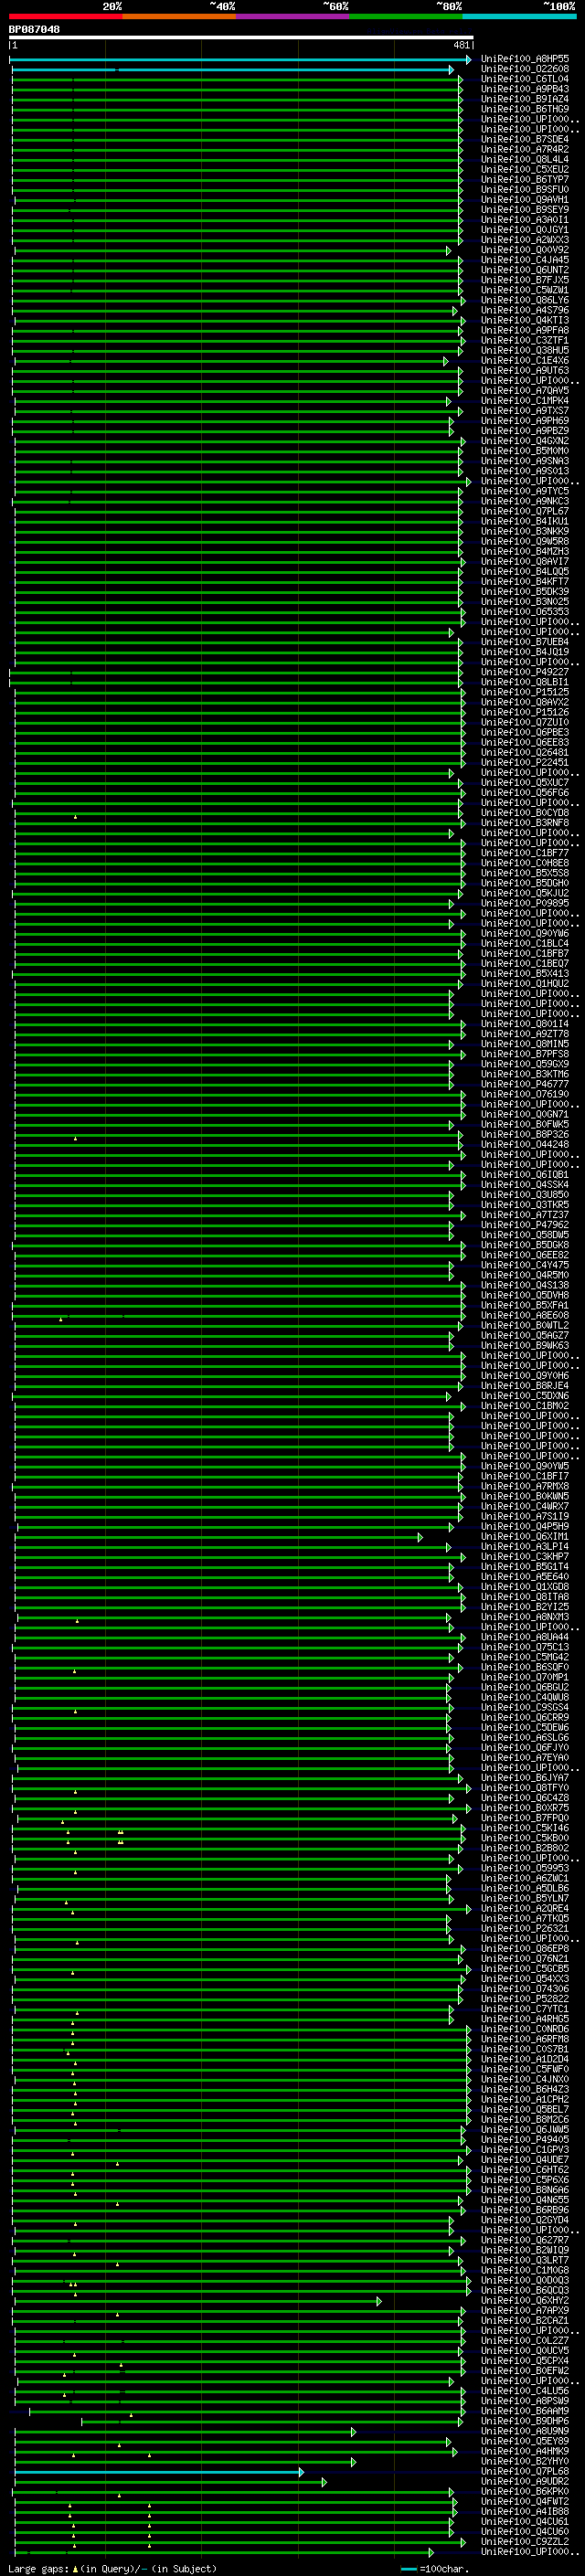This screenshot has width=585, height=2576.
Task: Click the UniRef100_C3ZTF1 entry
Action: 525,340
